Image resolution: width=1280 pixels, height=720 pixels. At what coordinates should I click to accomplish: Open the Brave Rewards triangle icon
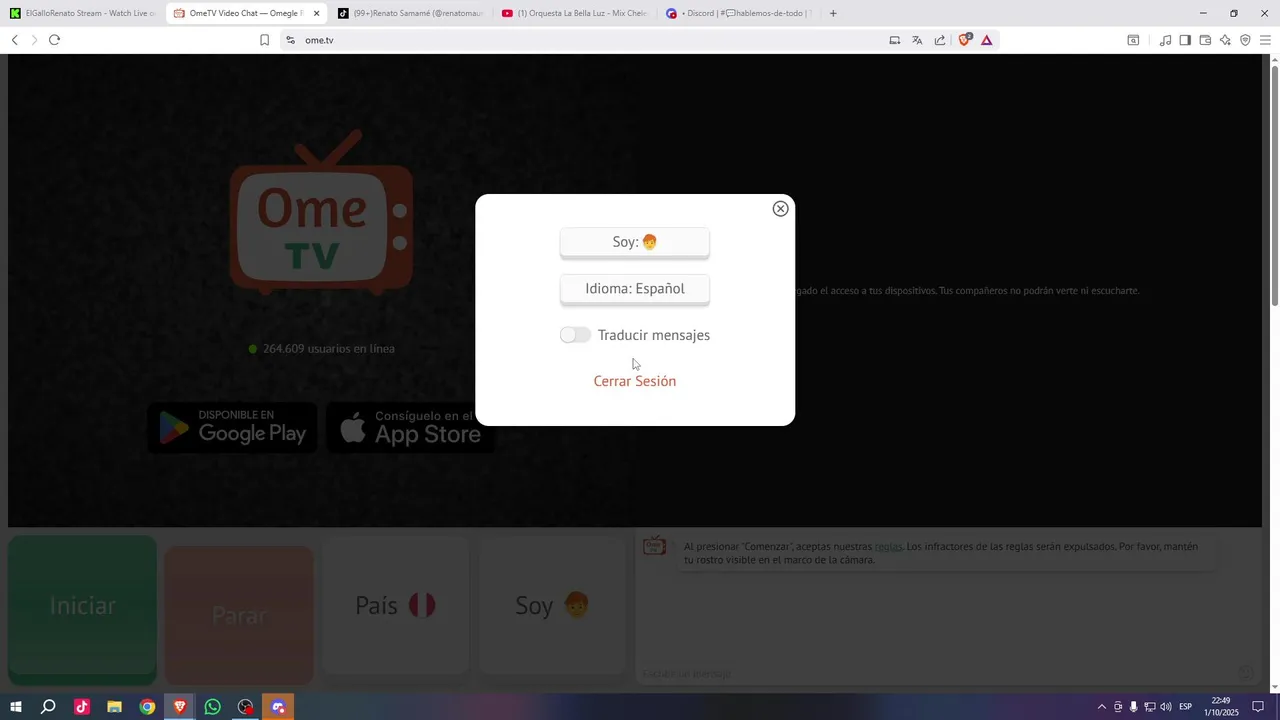coord(986,40)
